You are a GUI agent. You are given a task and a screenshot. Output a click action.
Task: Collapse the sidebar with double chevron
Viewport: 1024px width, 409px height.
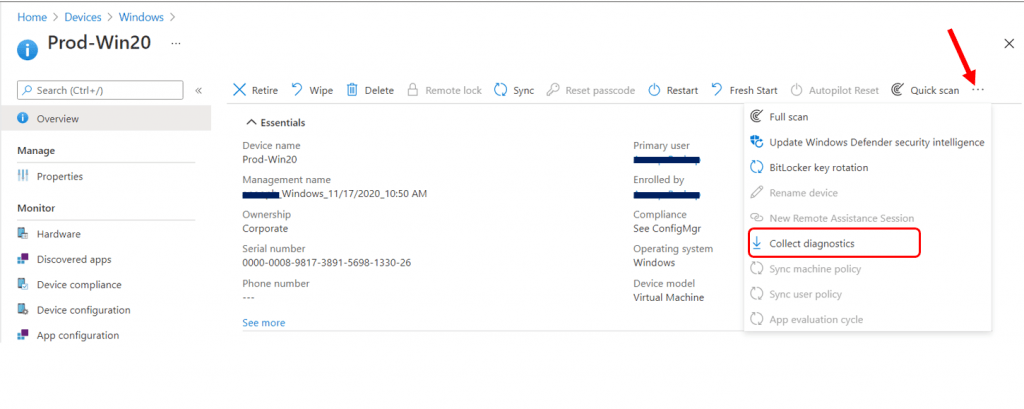199,90
